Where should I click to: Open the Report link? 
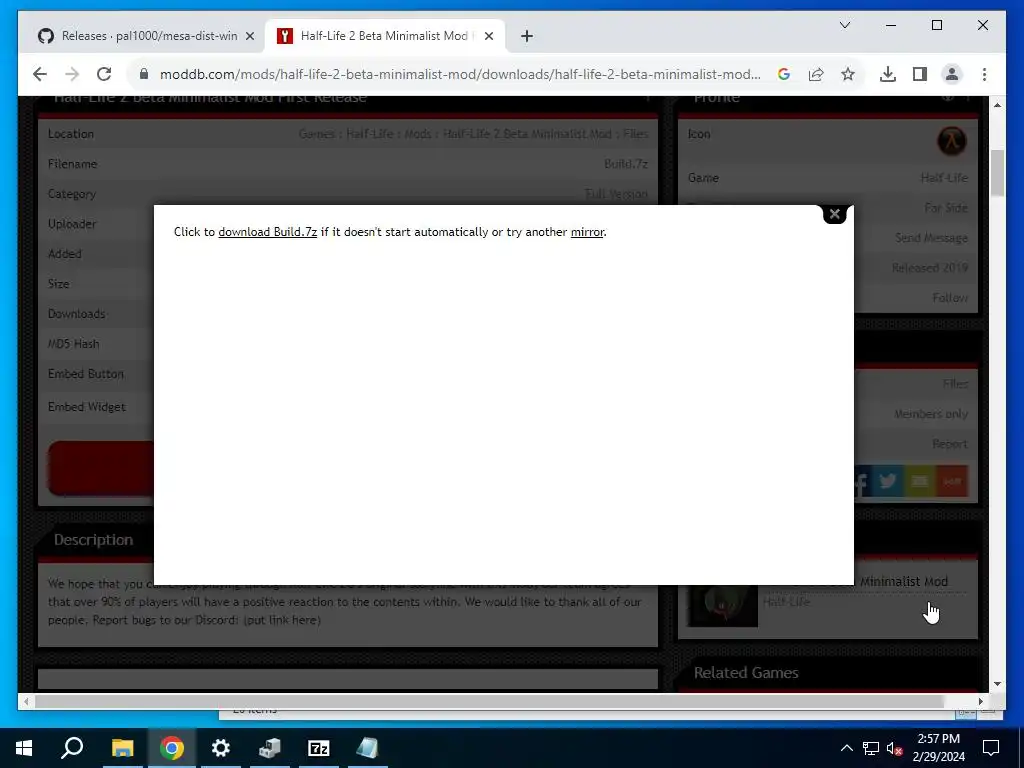950,444
